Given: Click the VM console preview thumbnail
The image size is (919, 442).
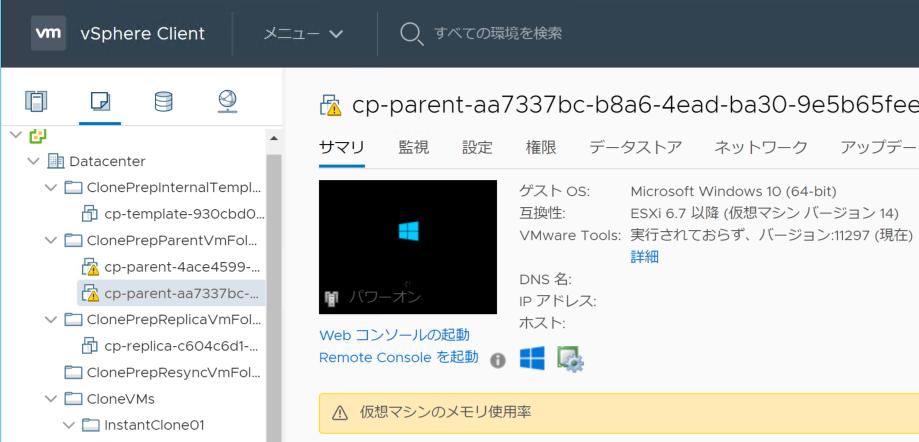Looking at the screenshot, I should point(408,247).
